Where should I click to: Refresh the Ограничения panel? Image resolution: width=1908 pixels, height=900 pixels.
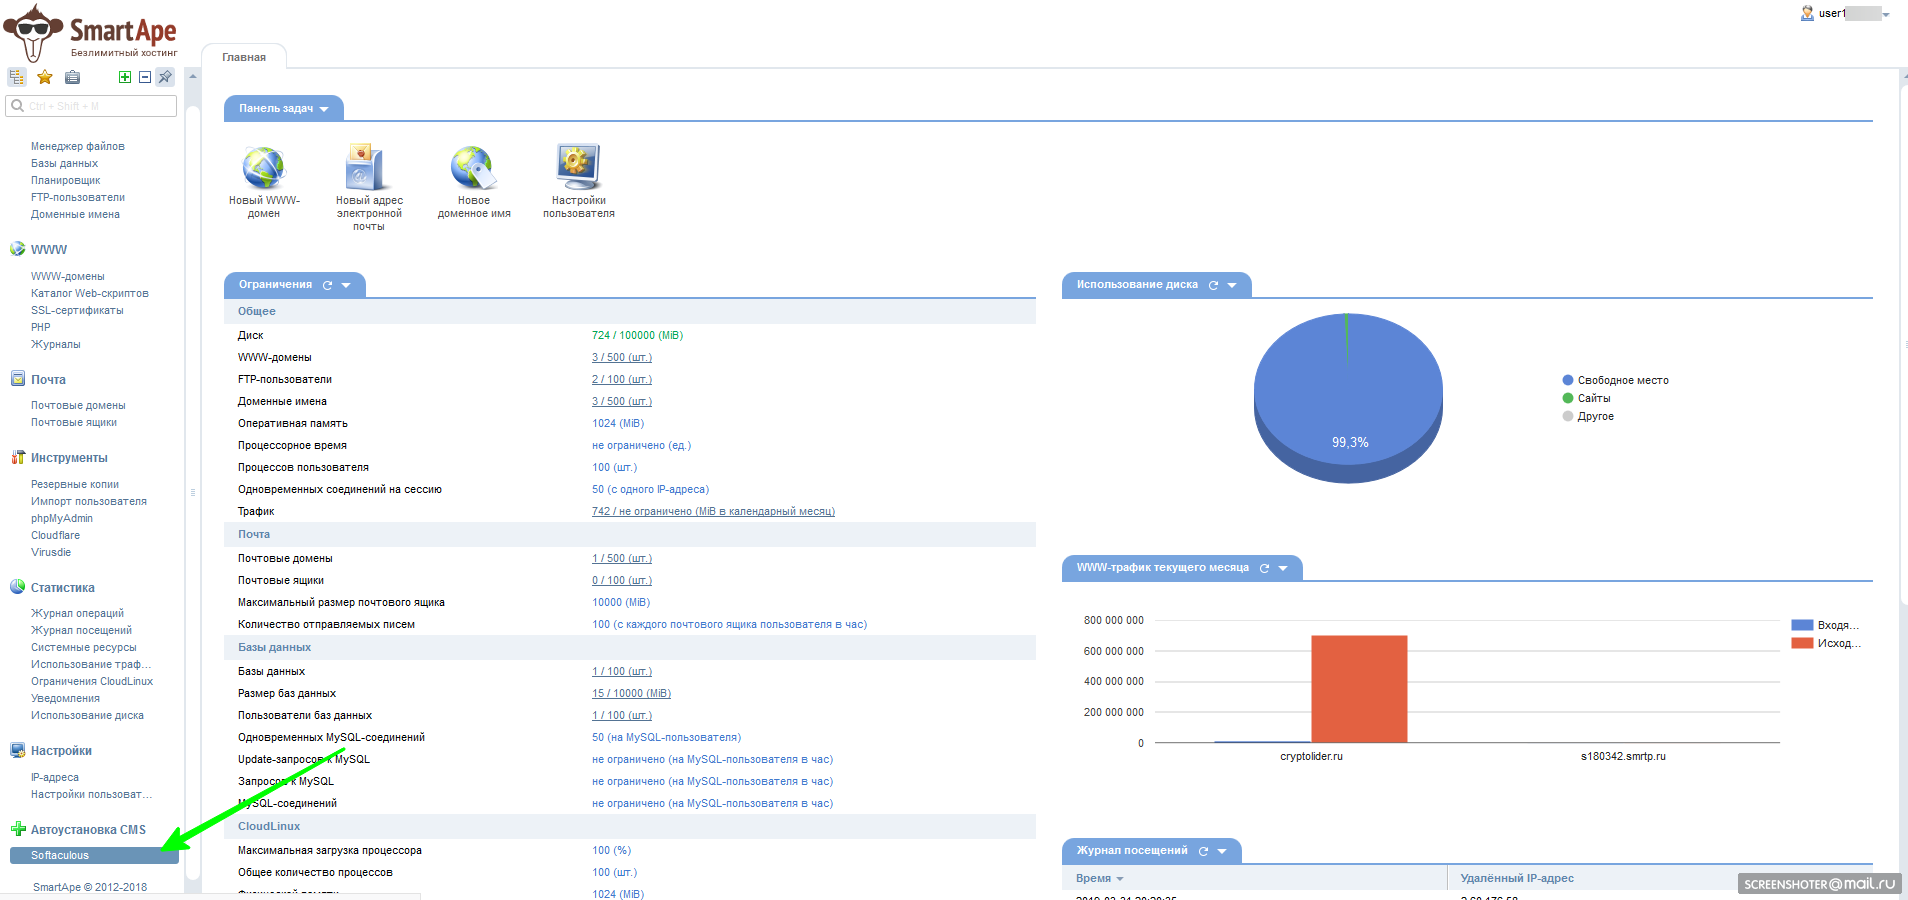(327, 285)
